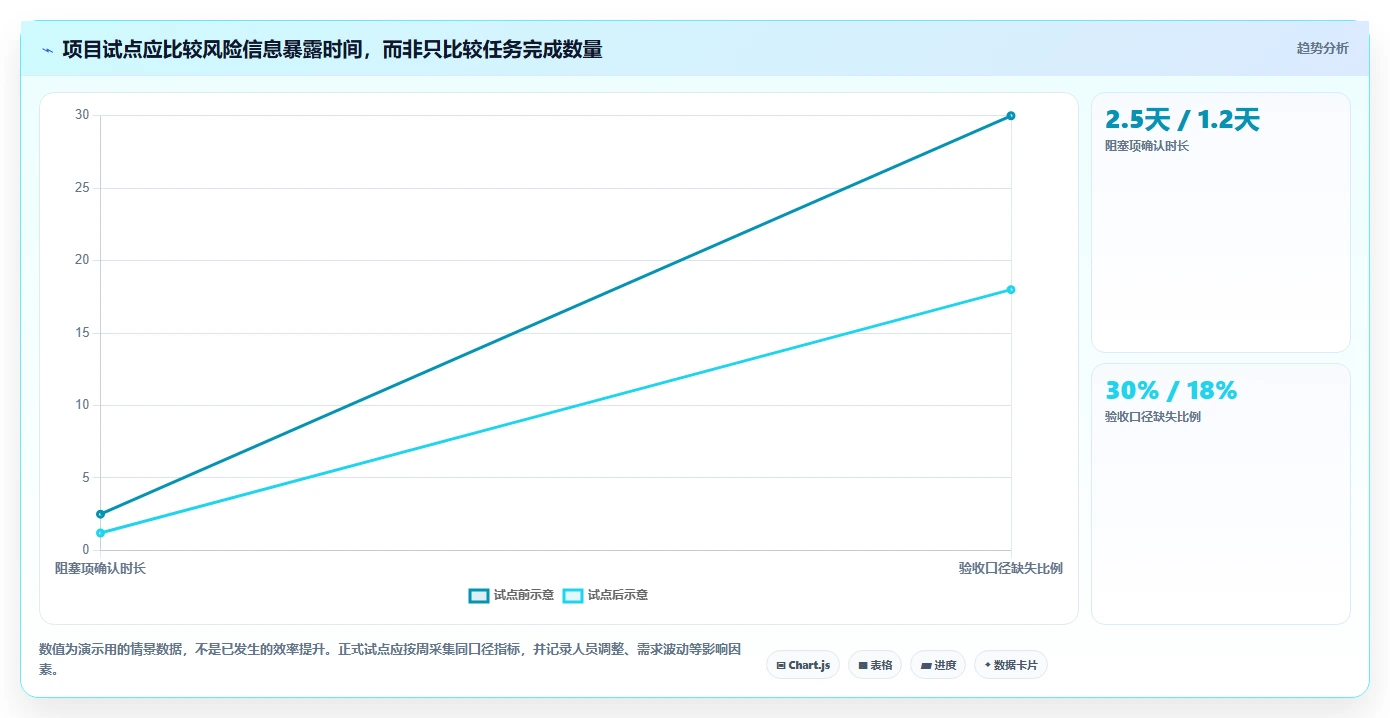This screenshot has height=718, width=1390.
Task: Click the 验收口径缺失比例 x-axis label
Action: (x=1011, y=568)
